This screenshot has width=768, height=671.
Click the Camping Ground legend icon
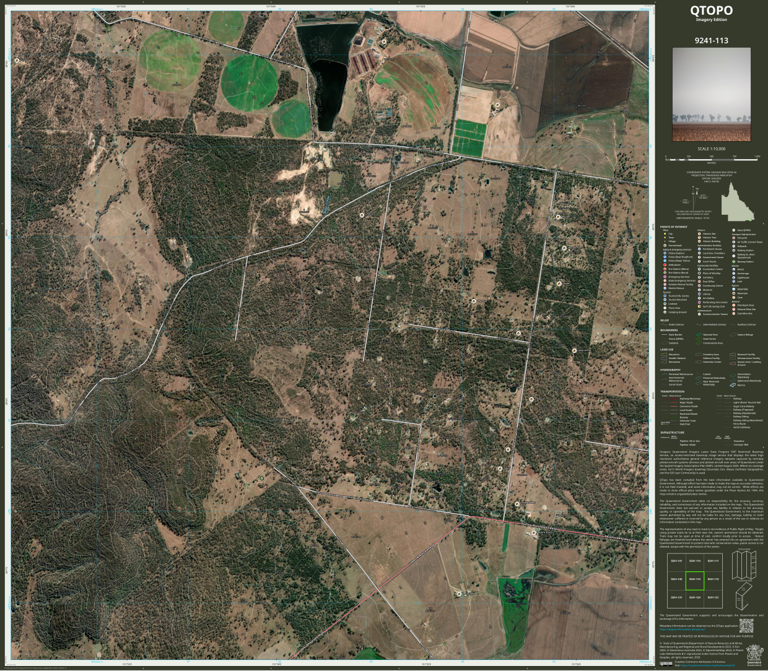[x=665, y=312]
